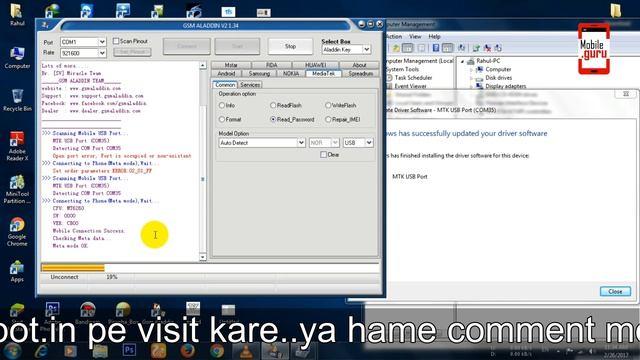Open the Windows Start button

coord(12,351)
